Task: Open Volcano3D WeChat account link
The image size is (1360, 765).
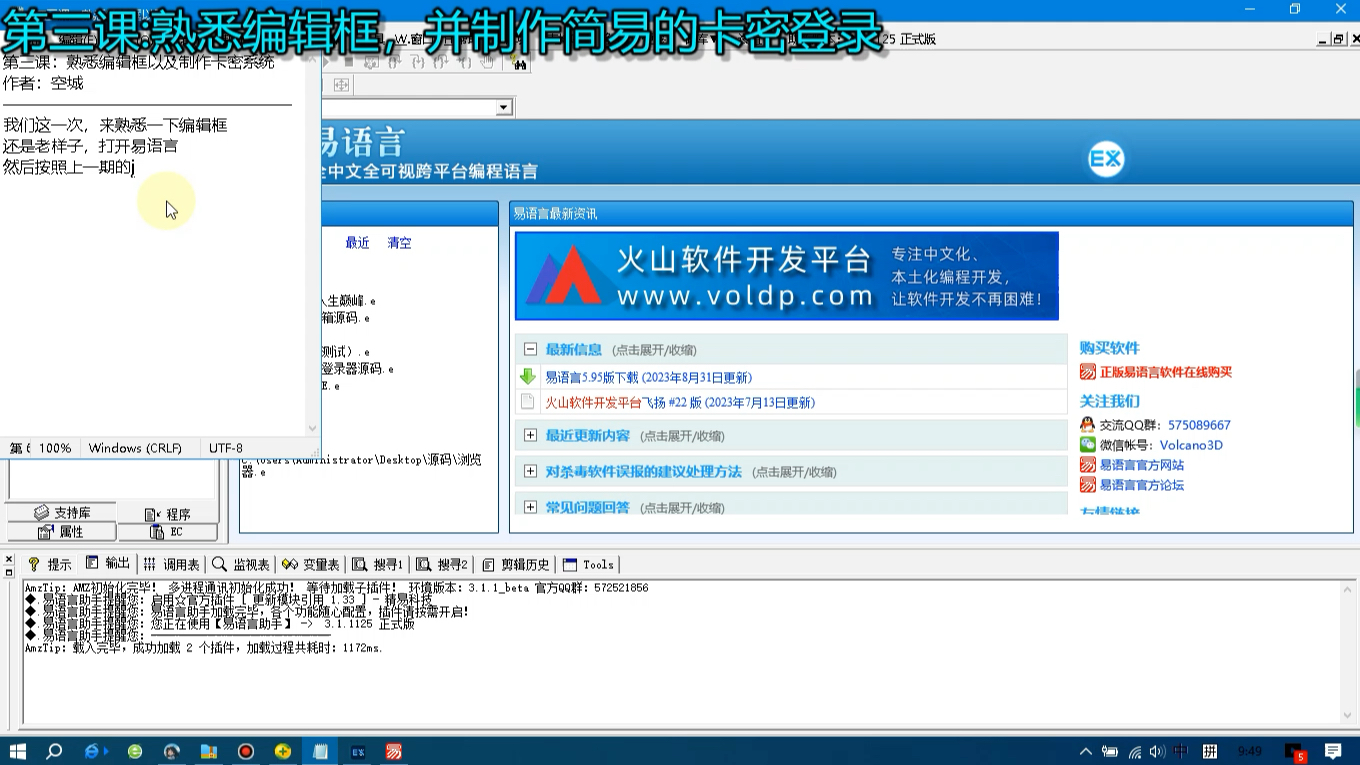Action: click(x=1191, y=445)
